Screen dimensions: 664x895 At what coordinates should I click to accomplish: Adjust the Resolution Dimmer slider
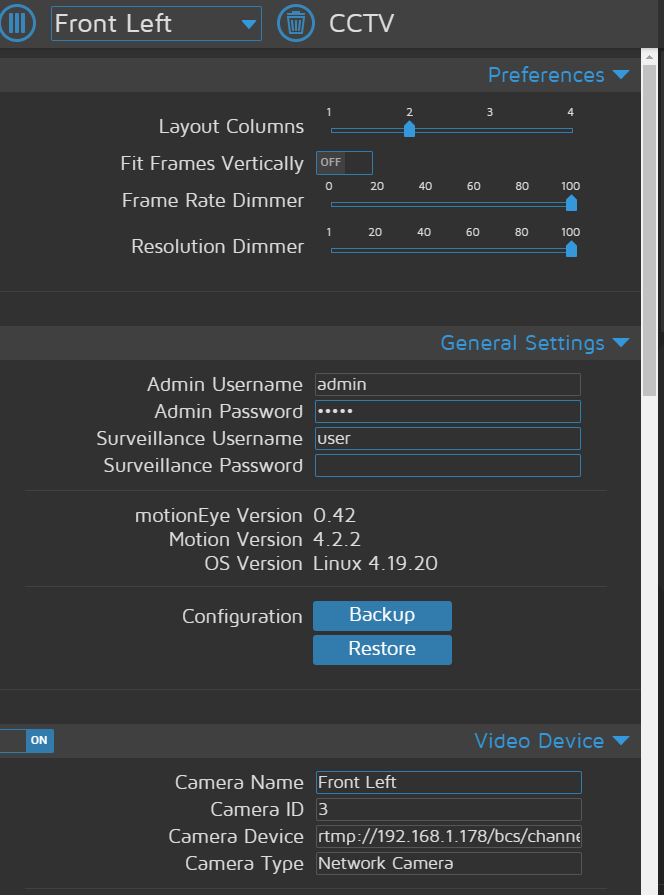(x=570, y=250)
